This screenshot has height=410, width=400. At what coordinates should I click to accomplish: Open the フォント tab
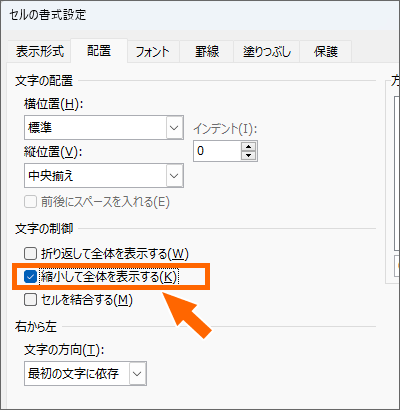pyautogui.click(x=153, y=52)
